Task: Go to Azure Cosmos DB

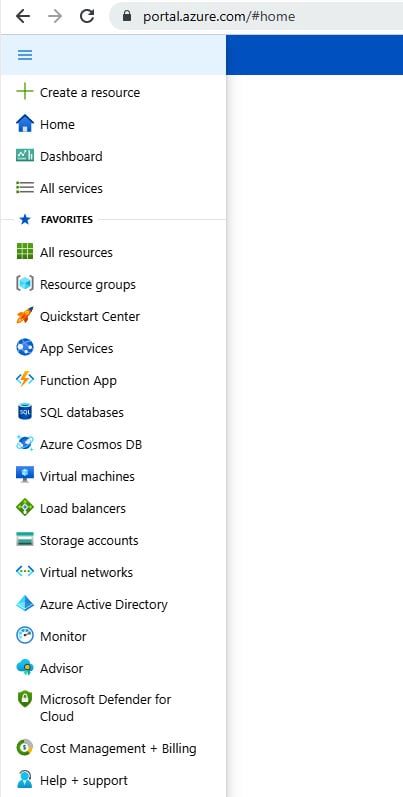Action: pyautogui.click(x=113, y=444)
